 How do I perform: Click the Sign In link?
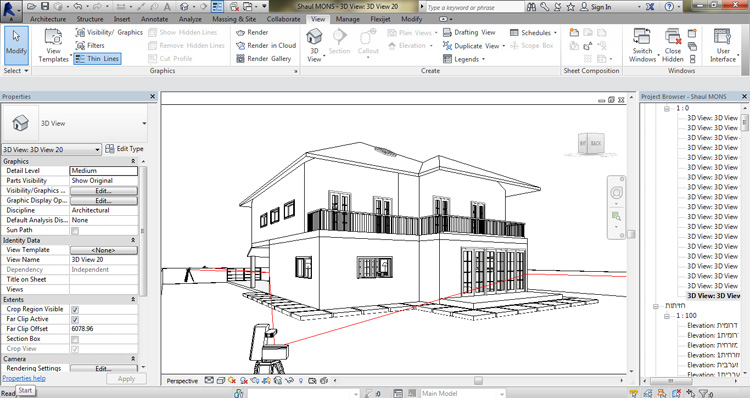point(596,7)
